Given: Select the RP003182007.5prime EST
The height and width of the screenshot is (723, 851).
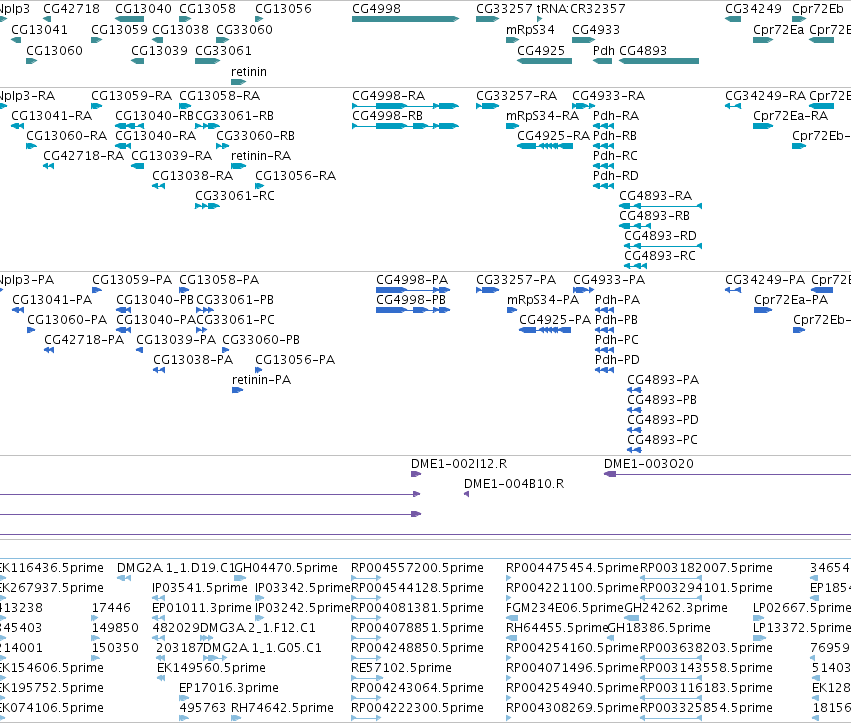Looking at the screenshot, I should tap(671, 578).
